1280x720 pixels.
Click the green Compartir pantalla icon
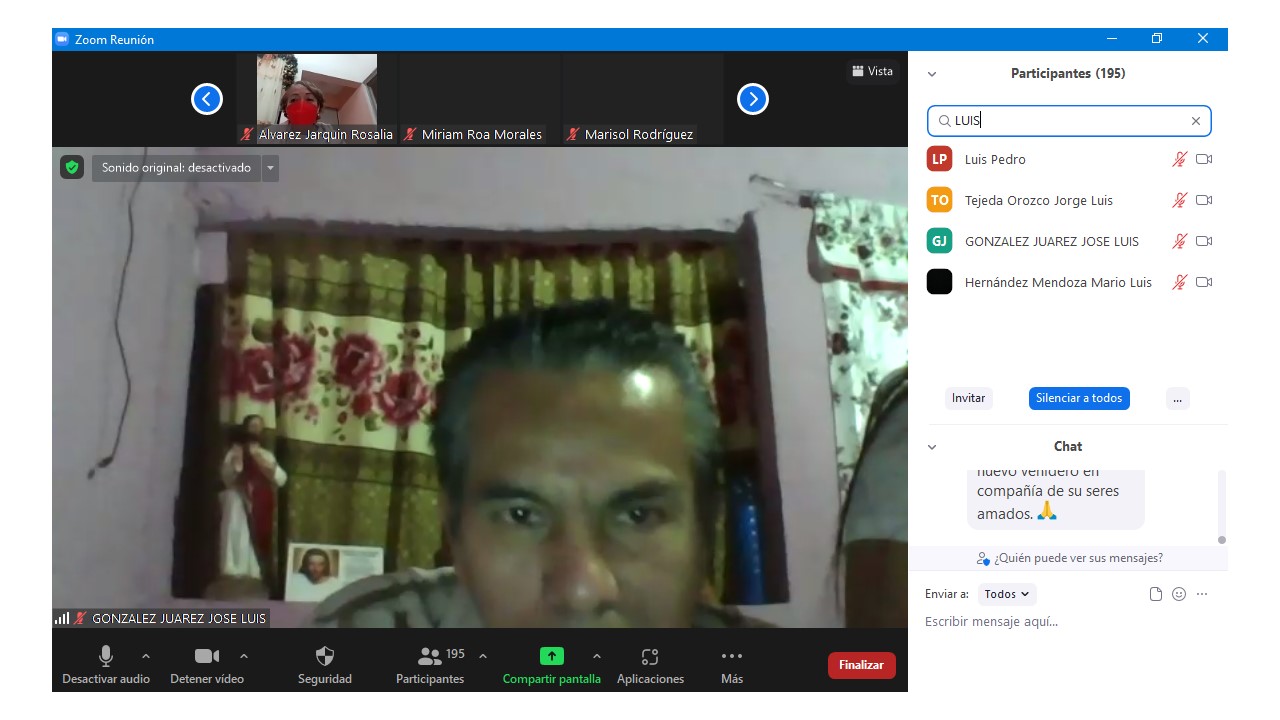[x=552, y=656]
